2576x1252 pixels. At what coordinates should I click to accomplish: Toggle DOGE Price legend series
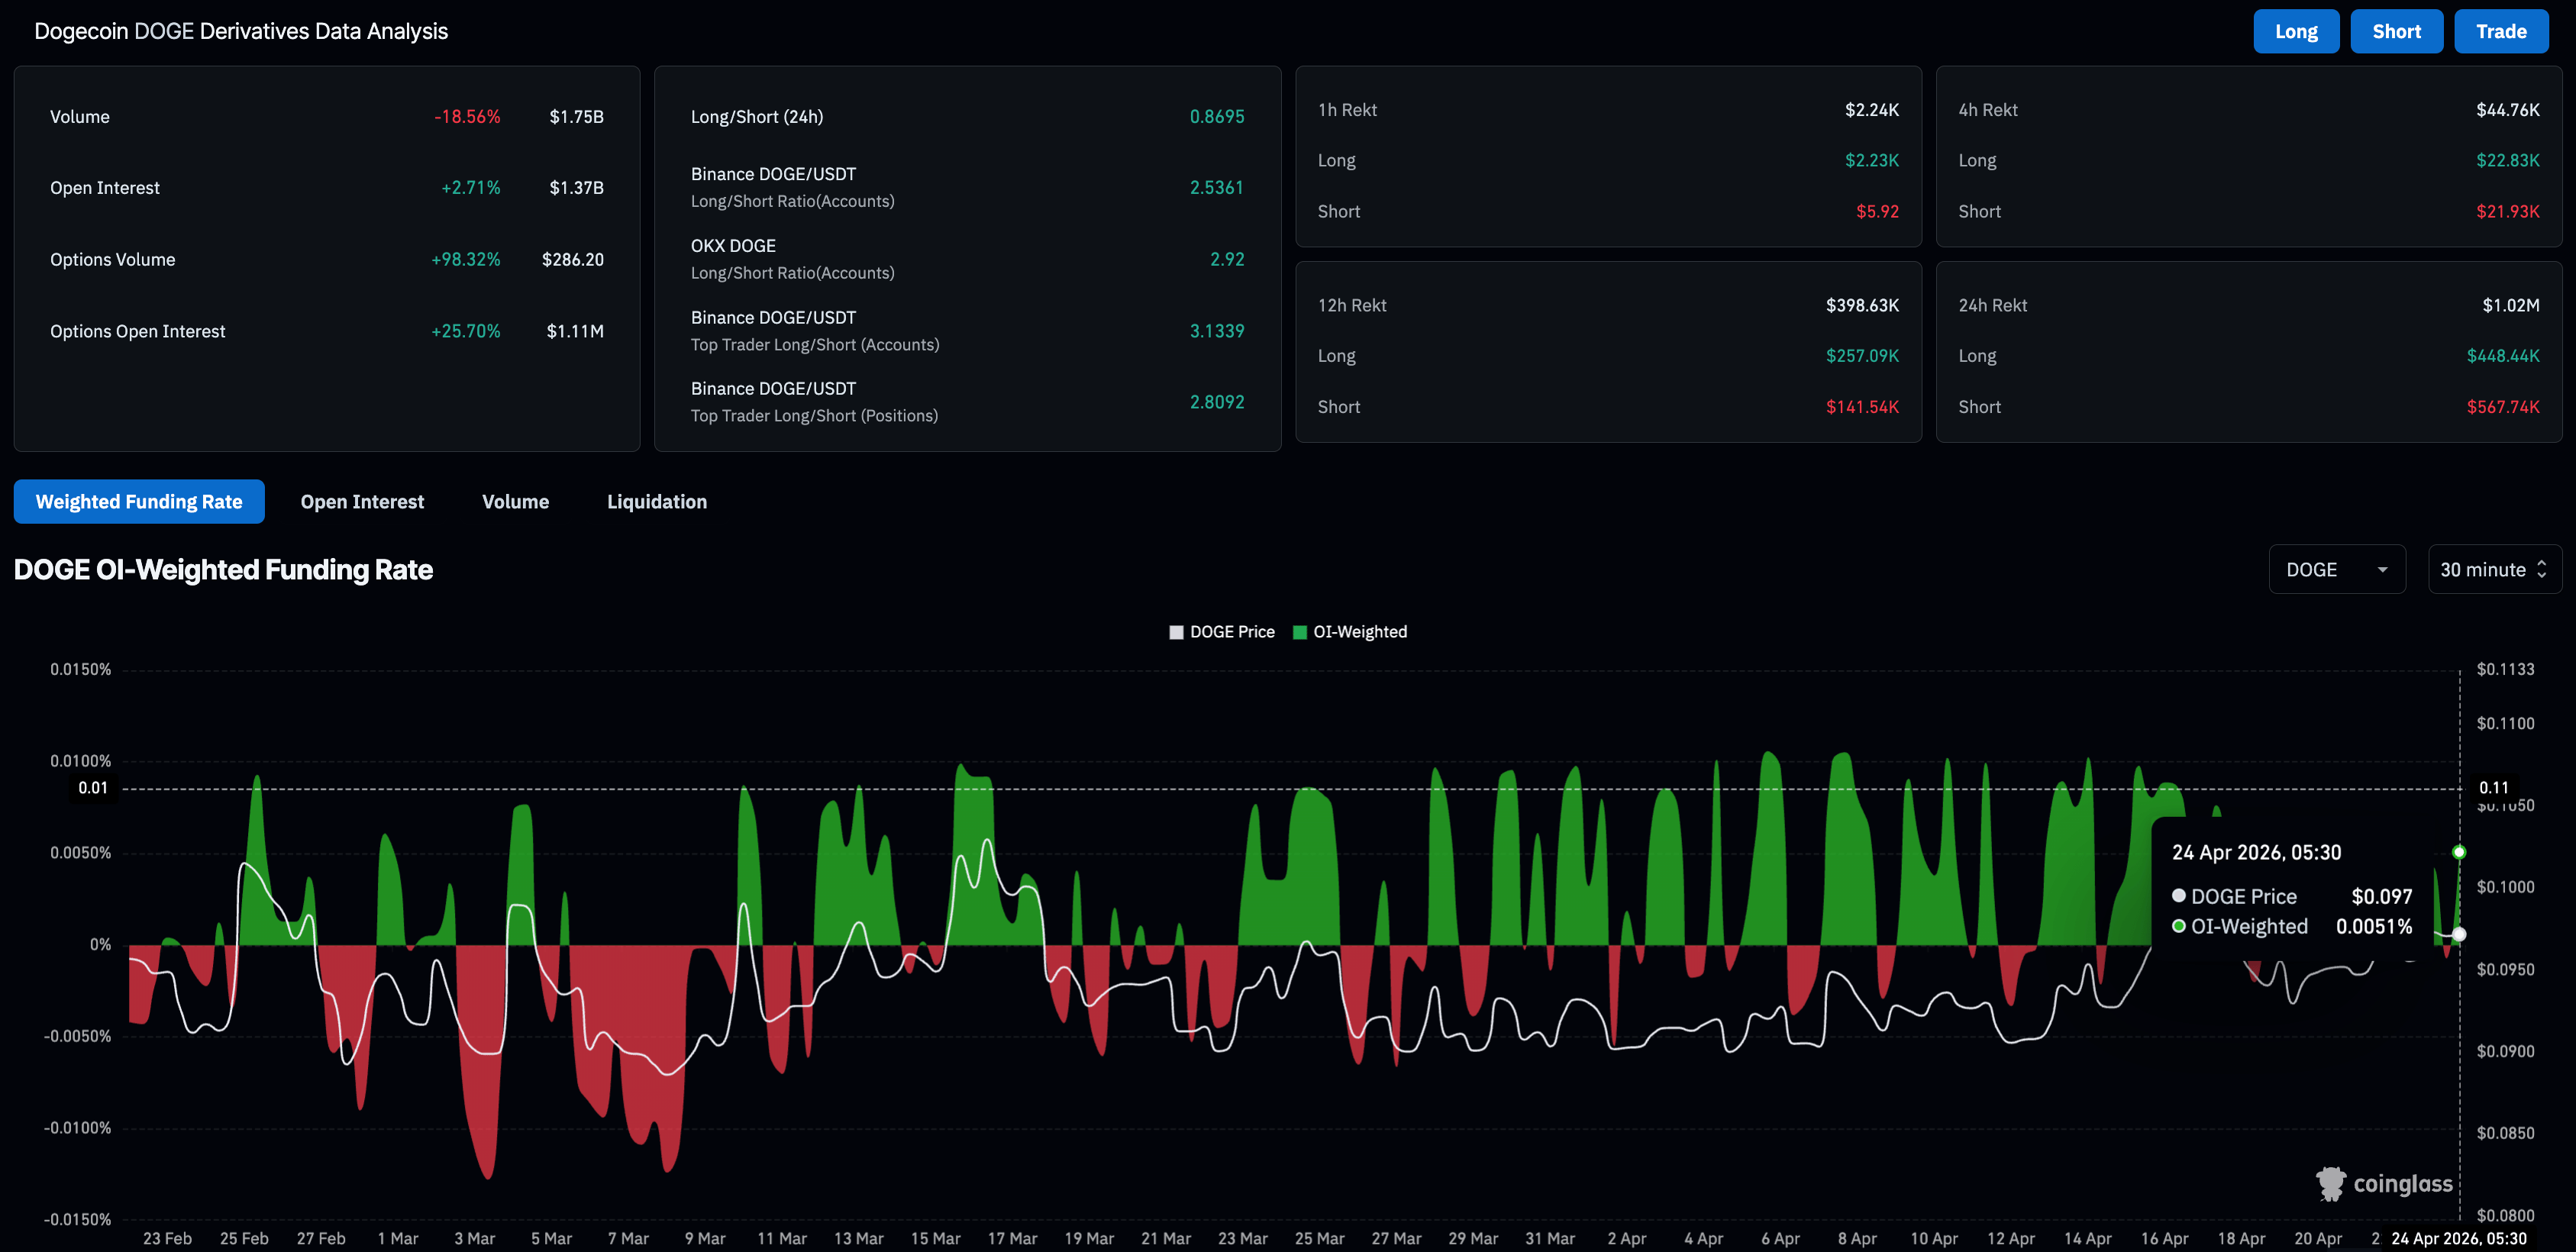point(1231,632)
